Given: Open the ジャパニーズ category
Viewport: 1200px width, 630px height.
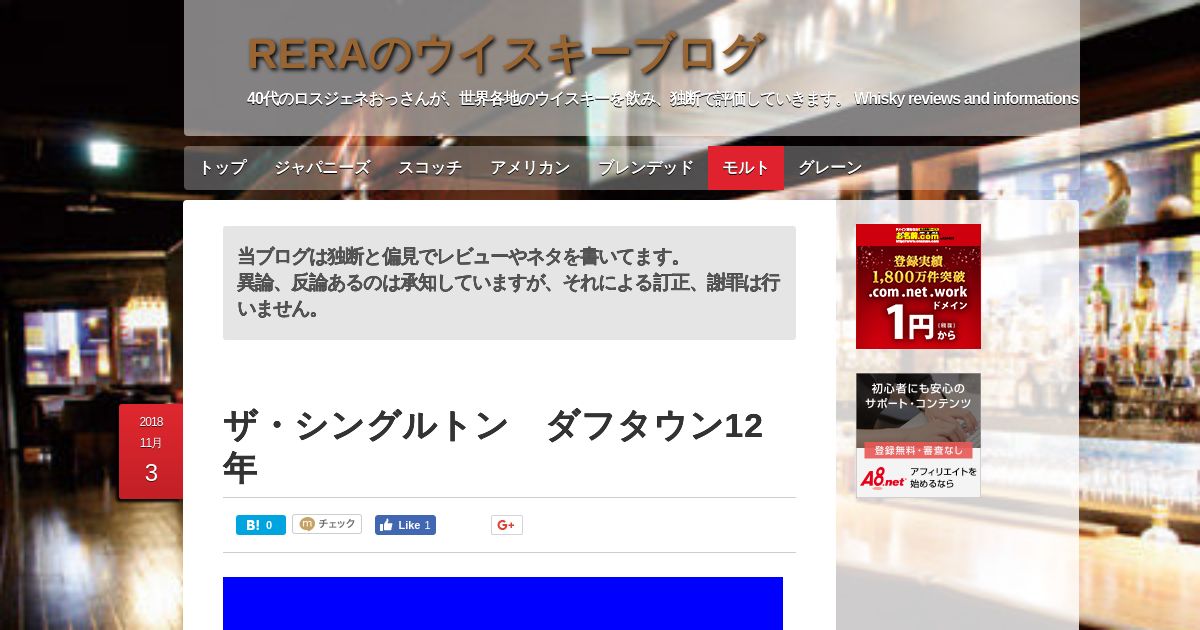Looking at the screenshot, I should click(x=322, y=168).
